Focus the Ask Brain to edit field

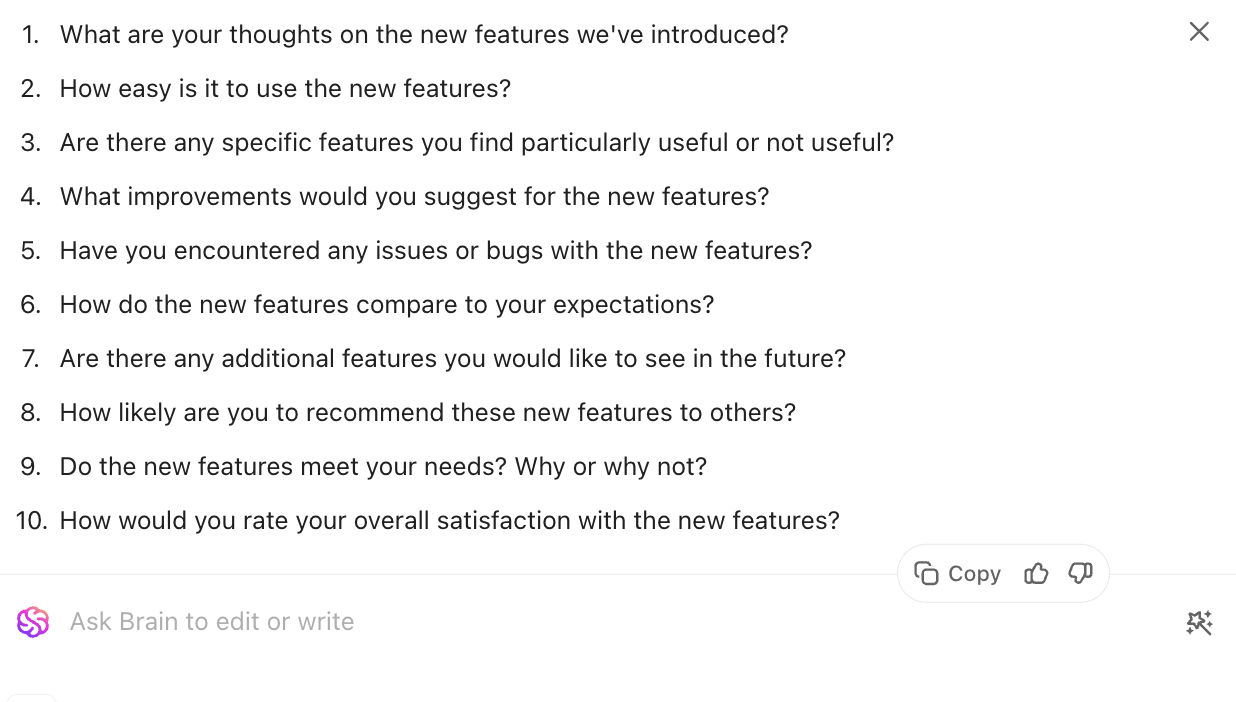(620, 622)
